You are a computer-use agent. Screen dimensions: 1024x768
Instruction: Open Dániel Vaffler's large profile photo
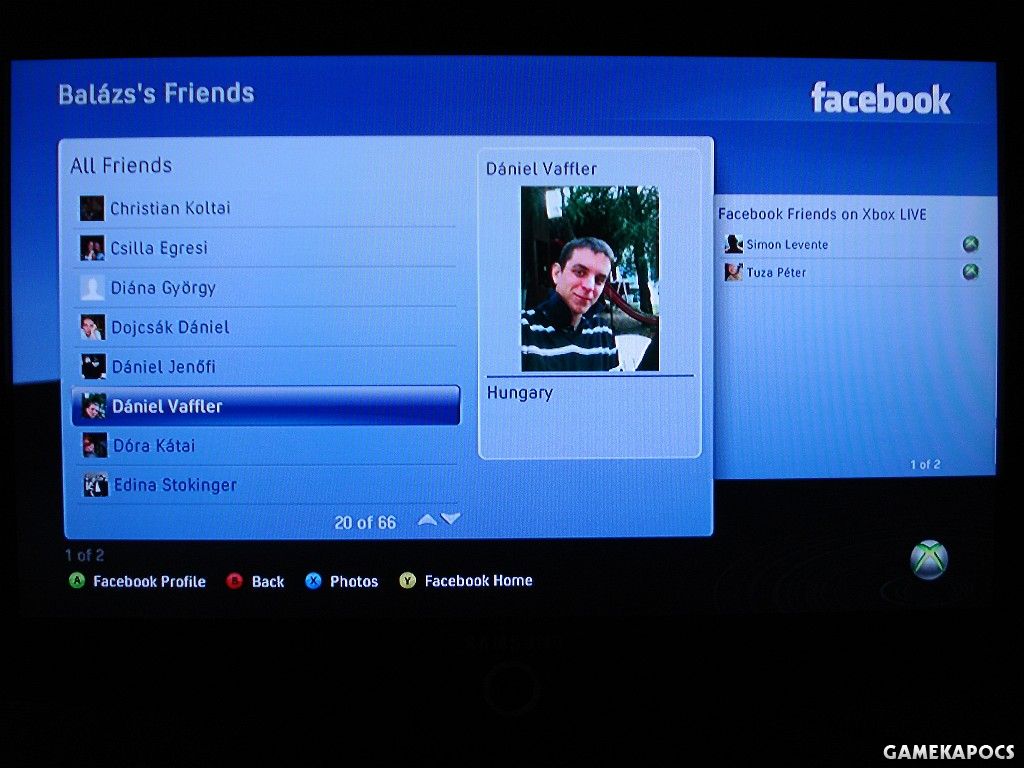(x=590, y=279)
